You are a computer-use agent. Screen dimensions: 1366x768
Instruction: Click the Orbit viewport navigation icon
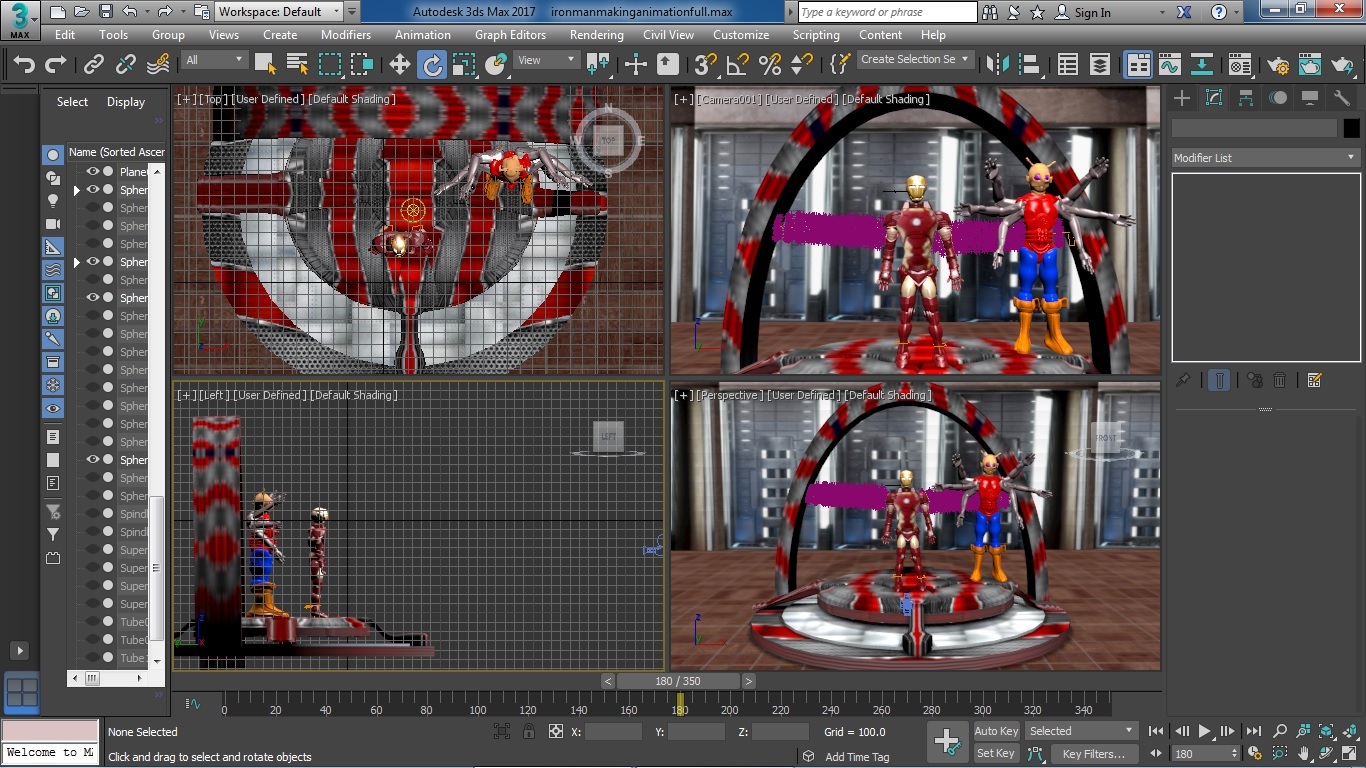1327,754
